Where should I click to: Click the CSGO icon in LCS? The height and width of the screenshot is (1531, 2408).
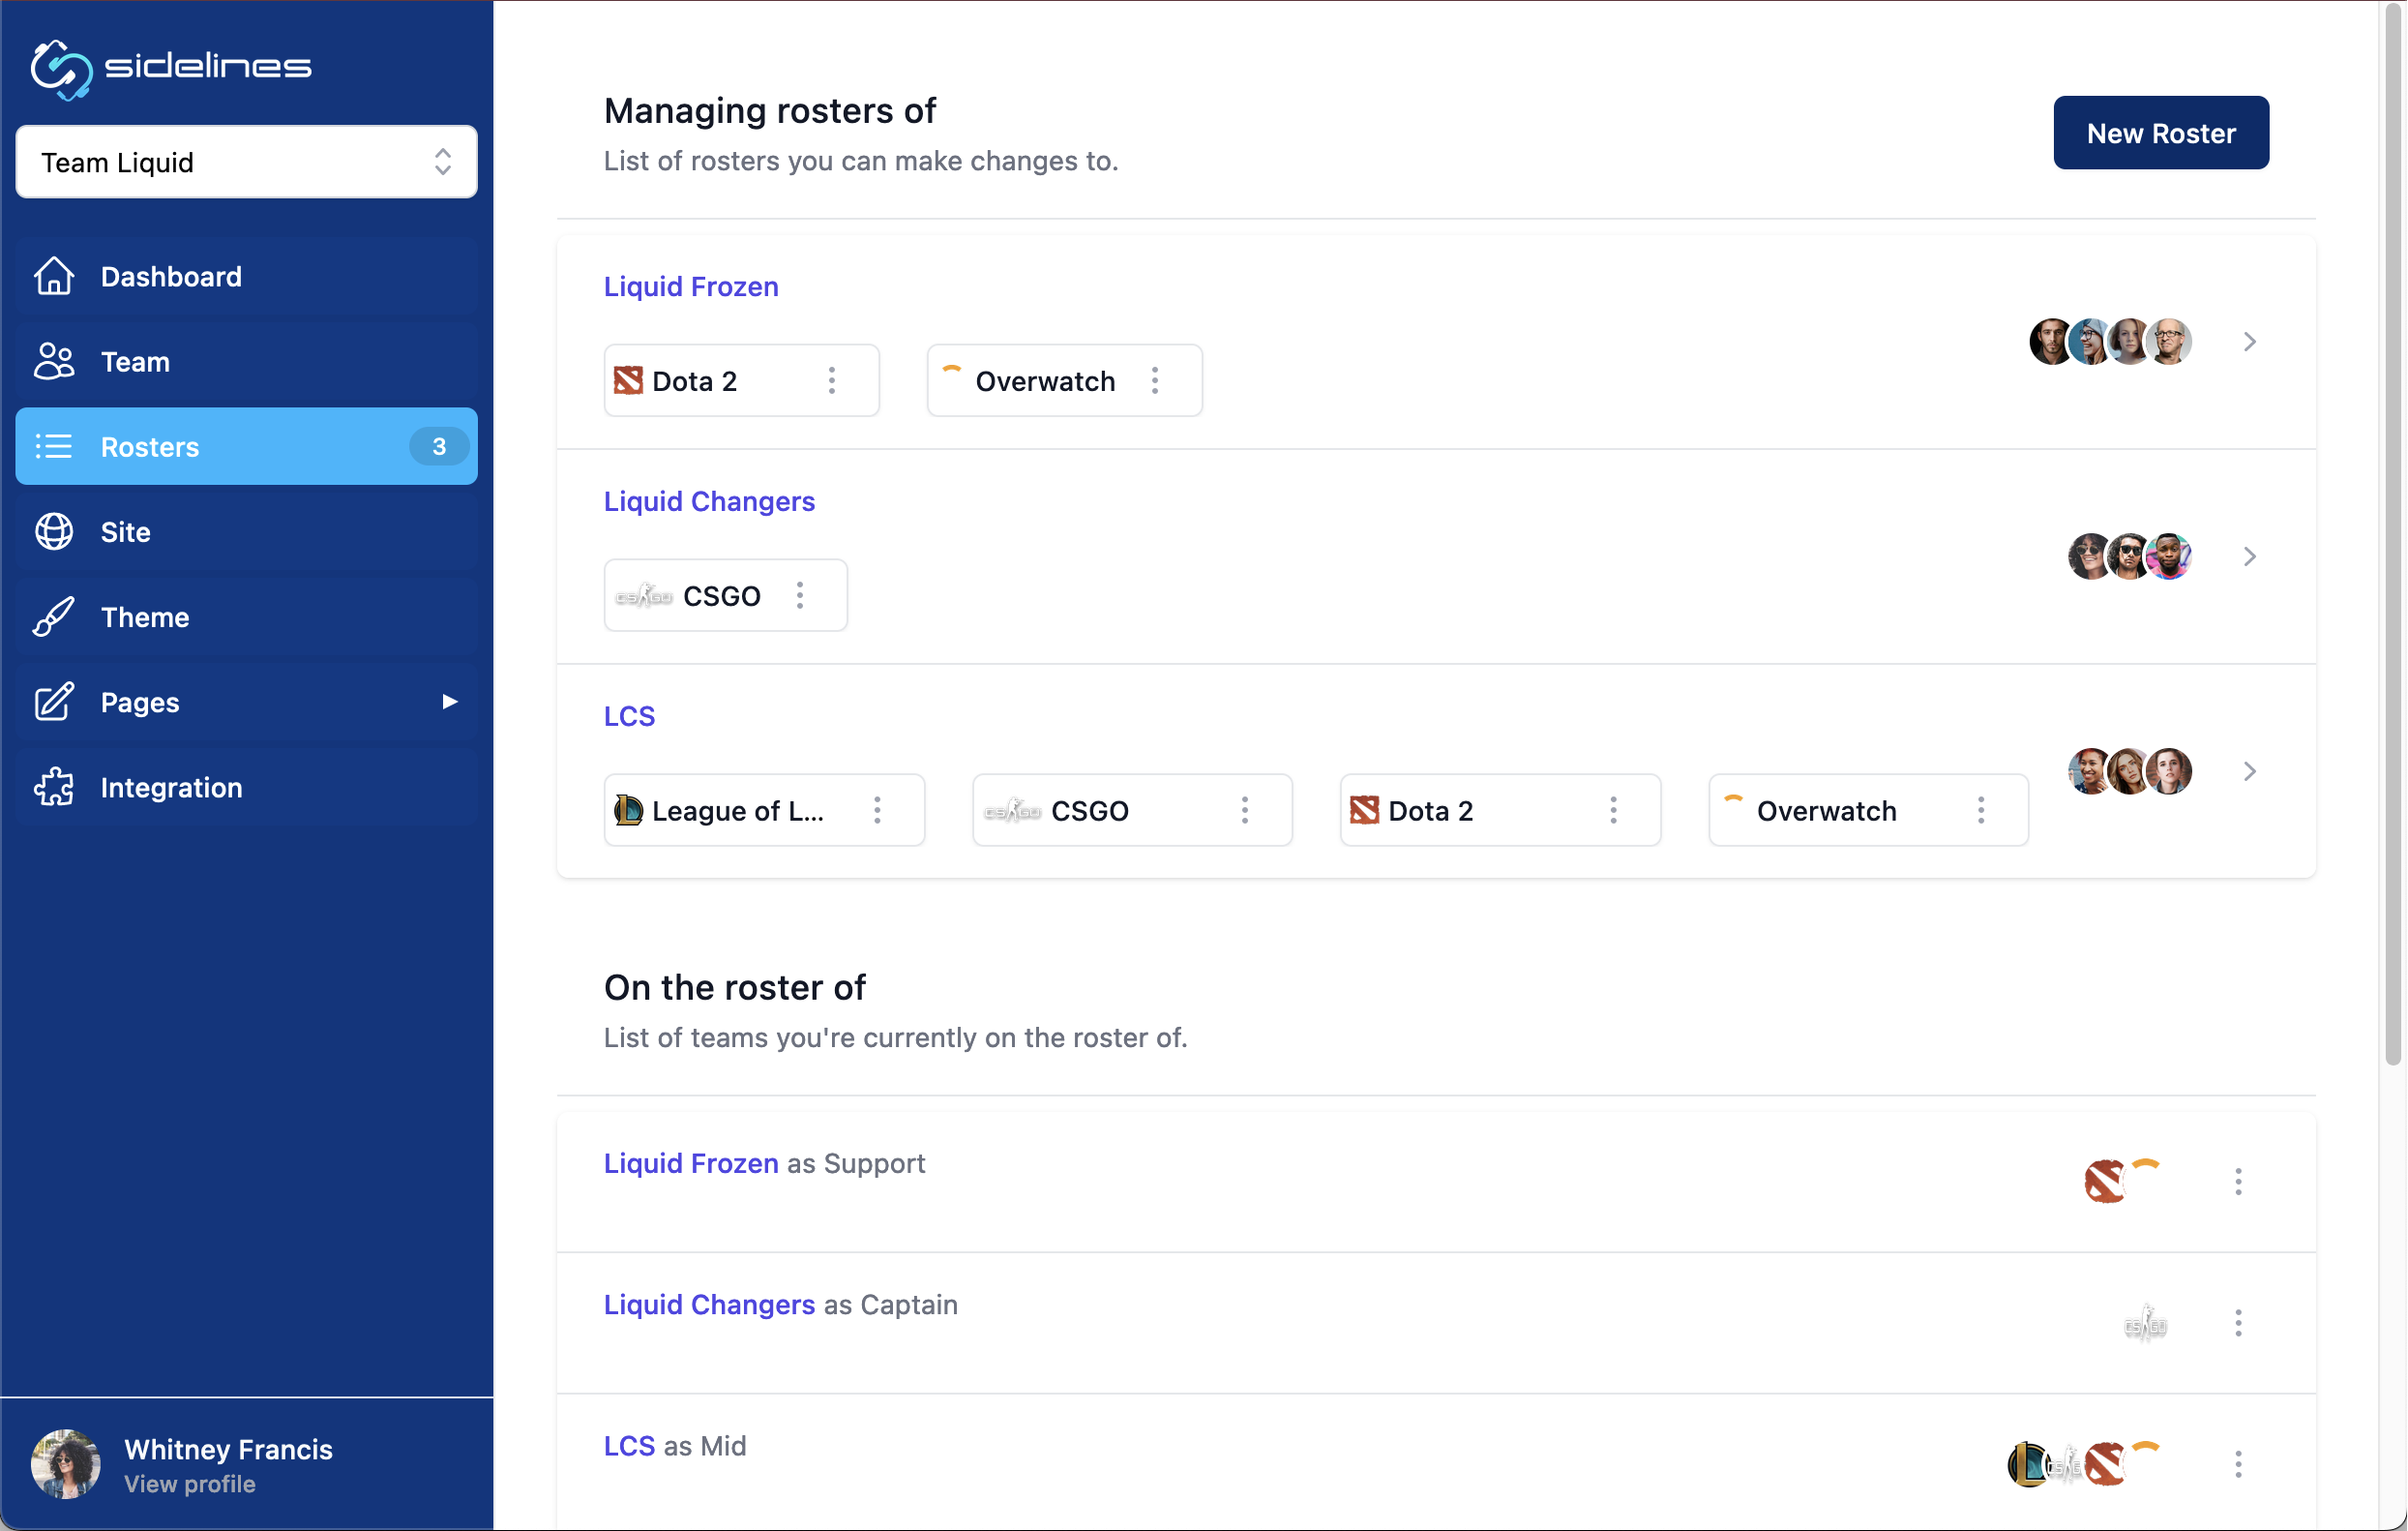click(1012, 811)
